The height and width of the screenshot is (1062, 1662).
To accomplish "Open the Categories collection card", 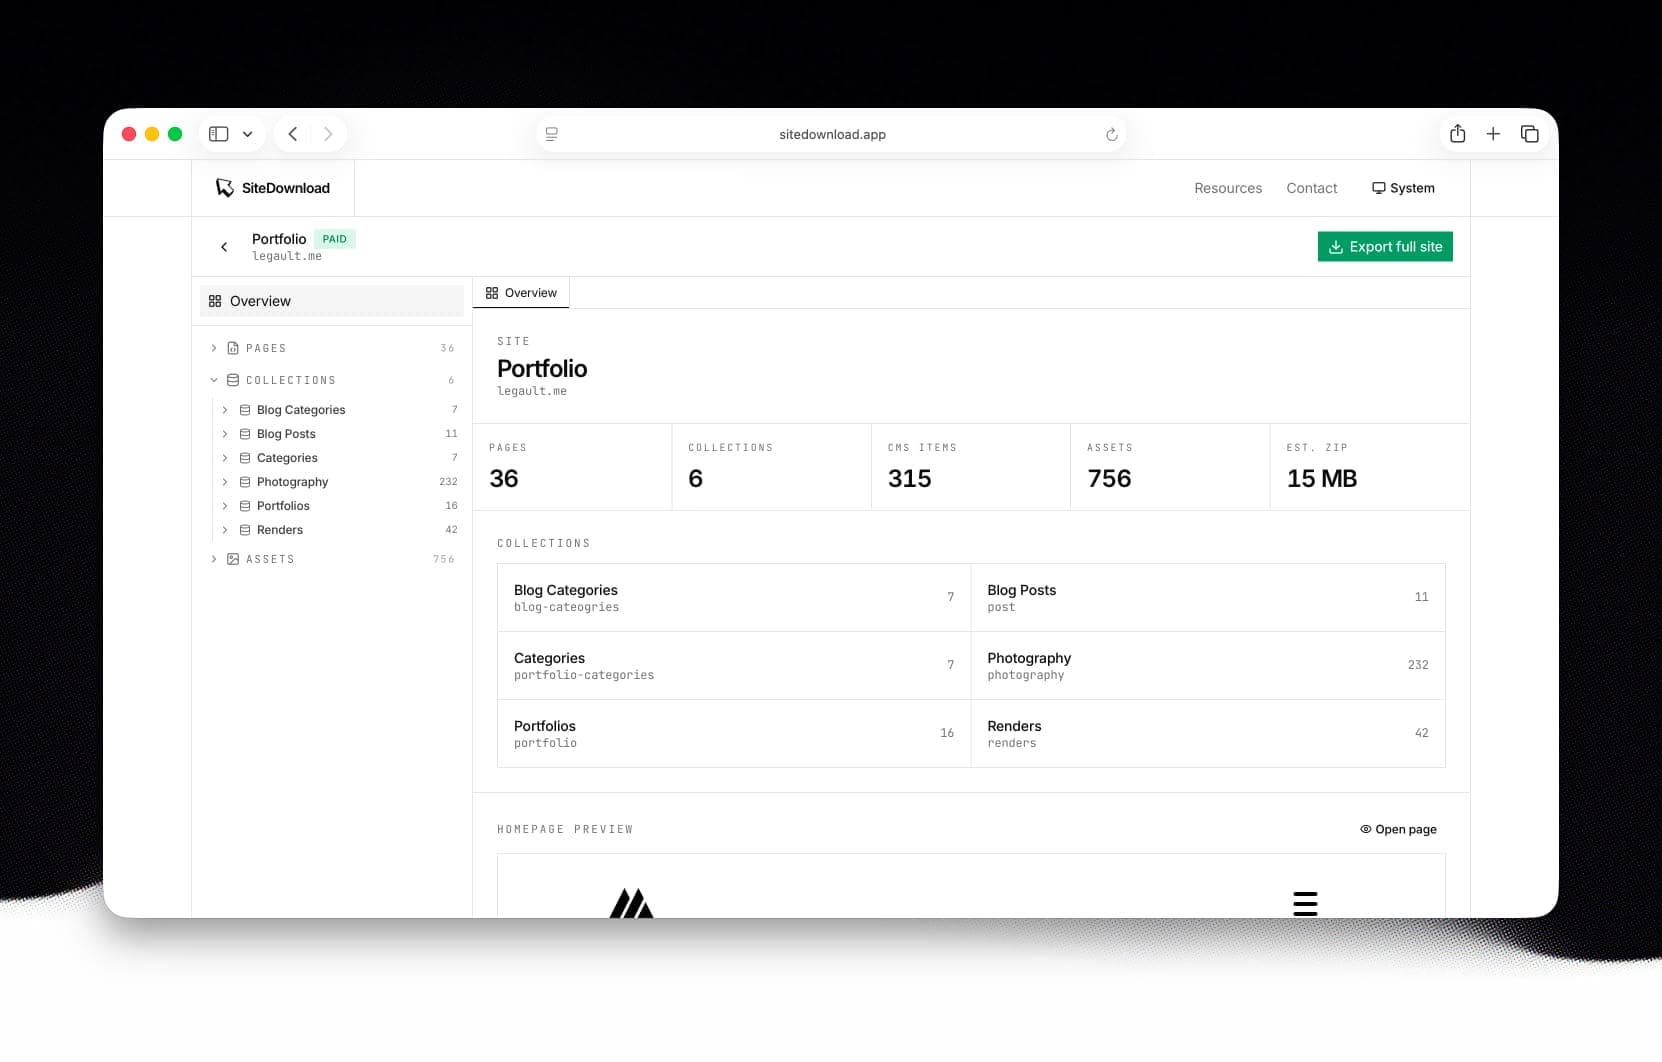I will pos(734,666).
